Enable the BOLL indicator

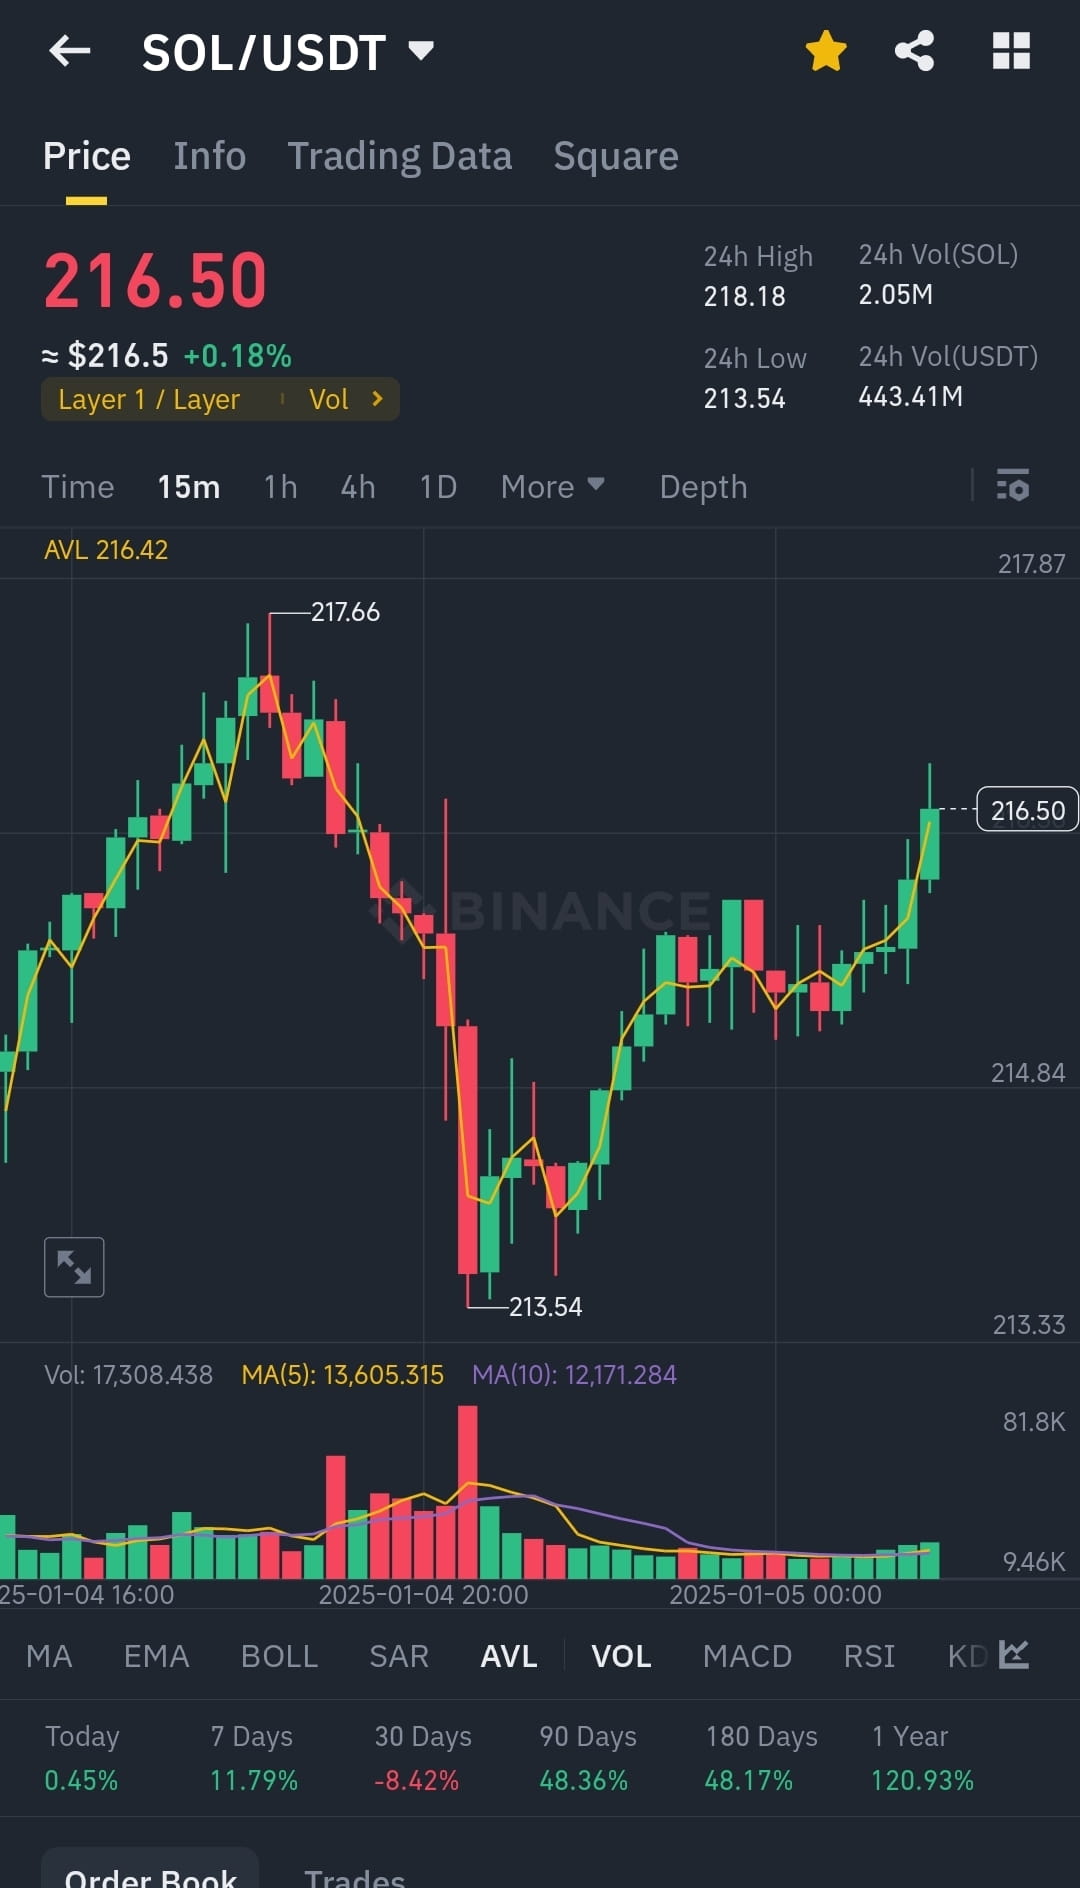coord(279,1656)
